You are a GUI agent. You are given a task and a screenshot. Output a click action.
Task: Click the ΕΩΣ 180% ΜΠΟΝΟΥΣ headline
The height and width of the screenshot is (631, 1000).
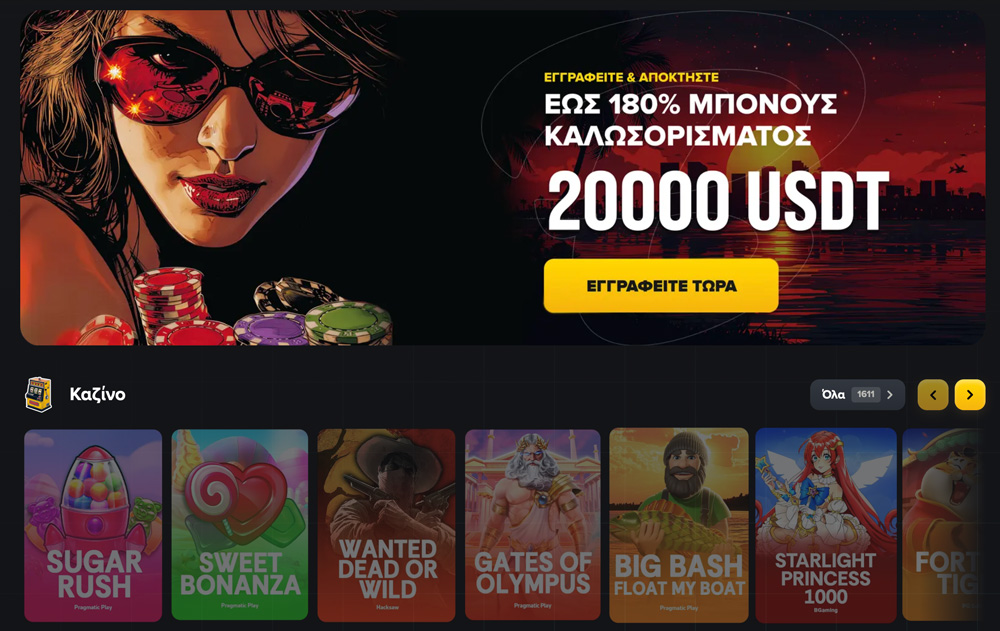tap(690, 104)
